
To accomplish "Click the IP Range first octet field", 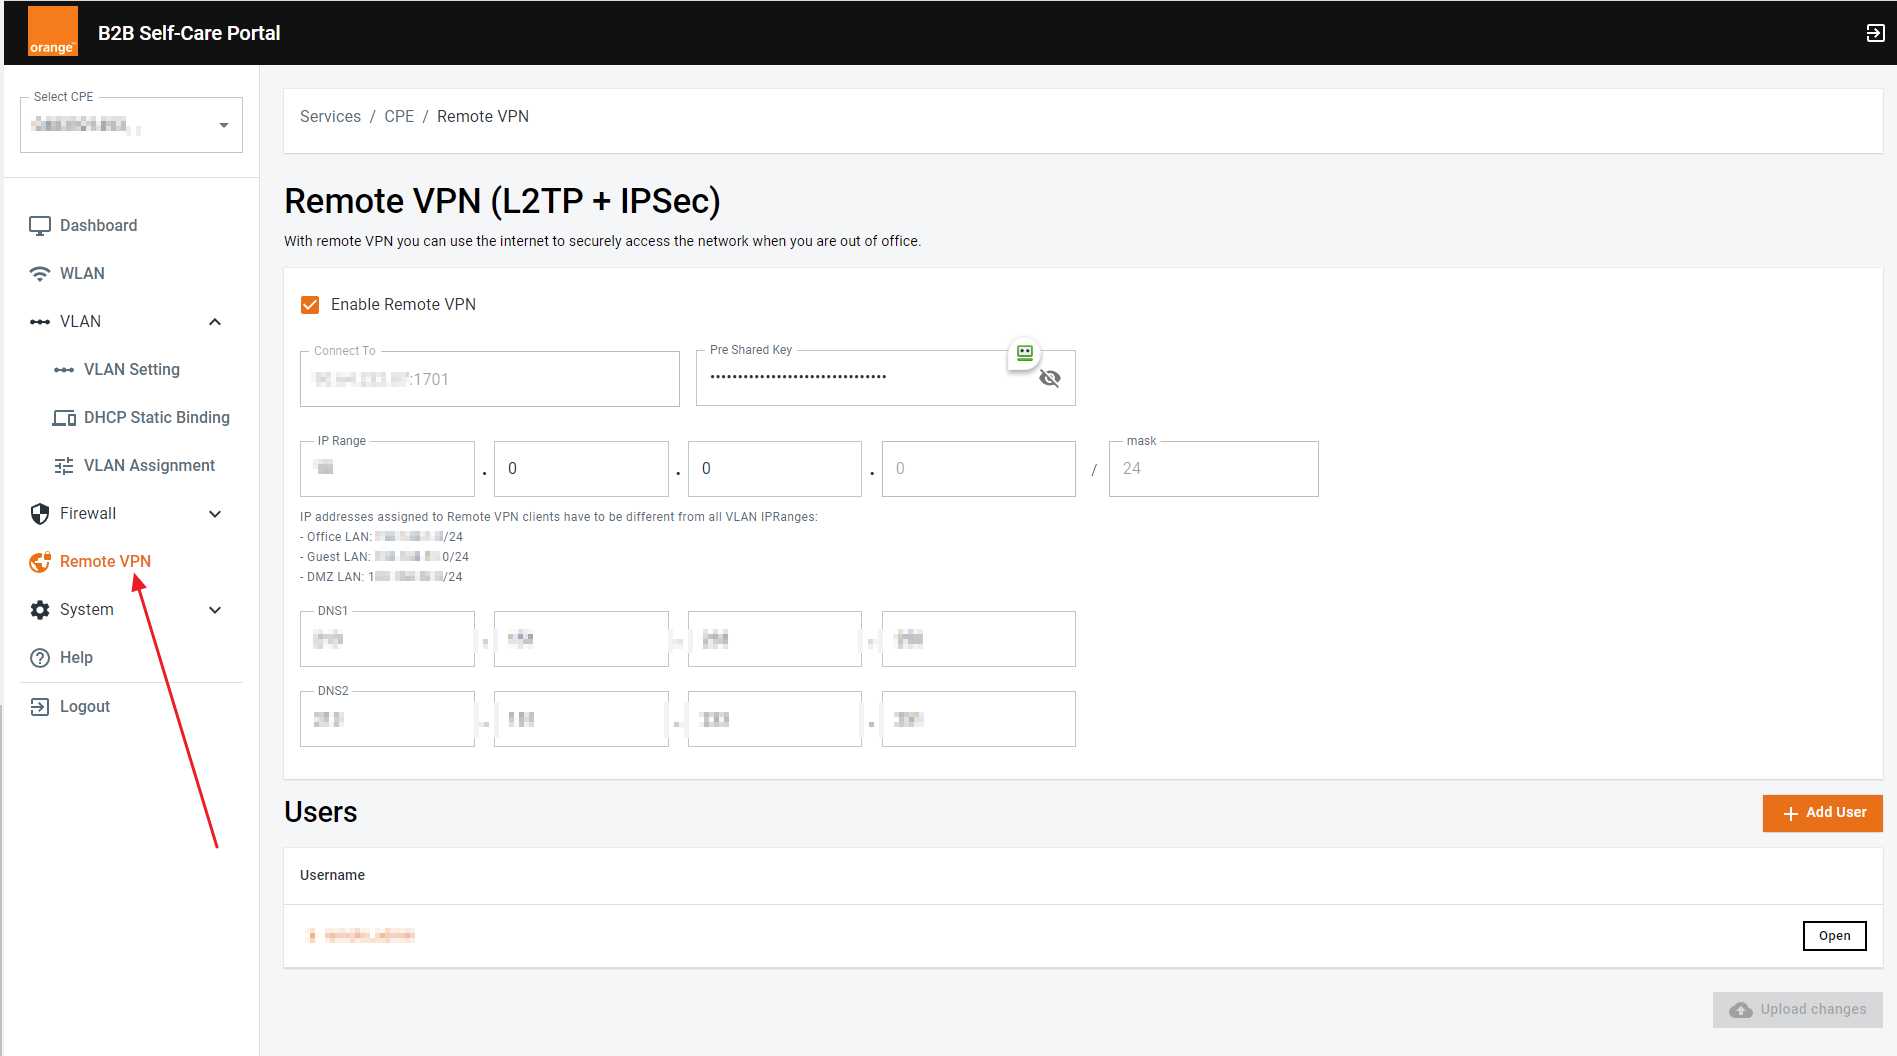I will coord(387,469).
